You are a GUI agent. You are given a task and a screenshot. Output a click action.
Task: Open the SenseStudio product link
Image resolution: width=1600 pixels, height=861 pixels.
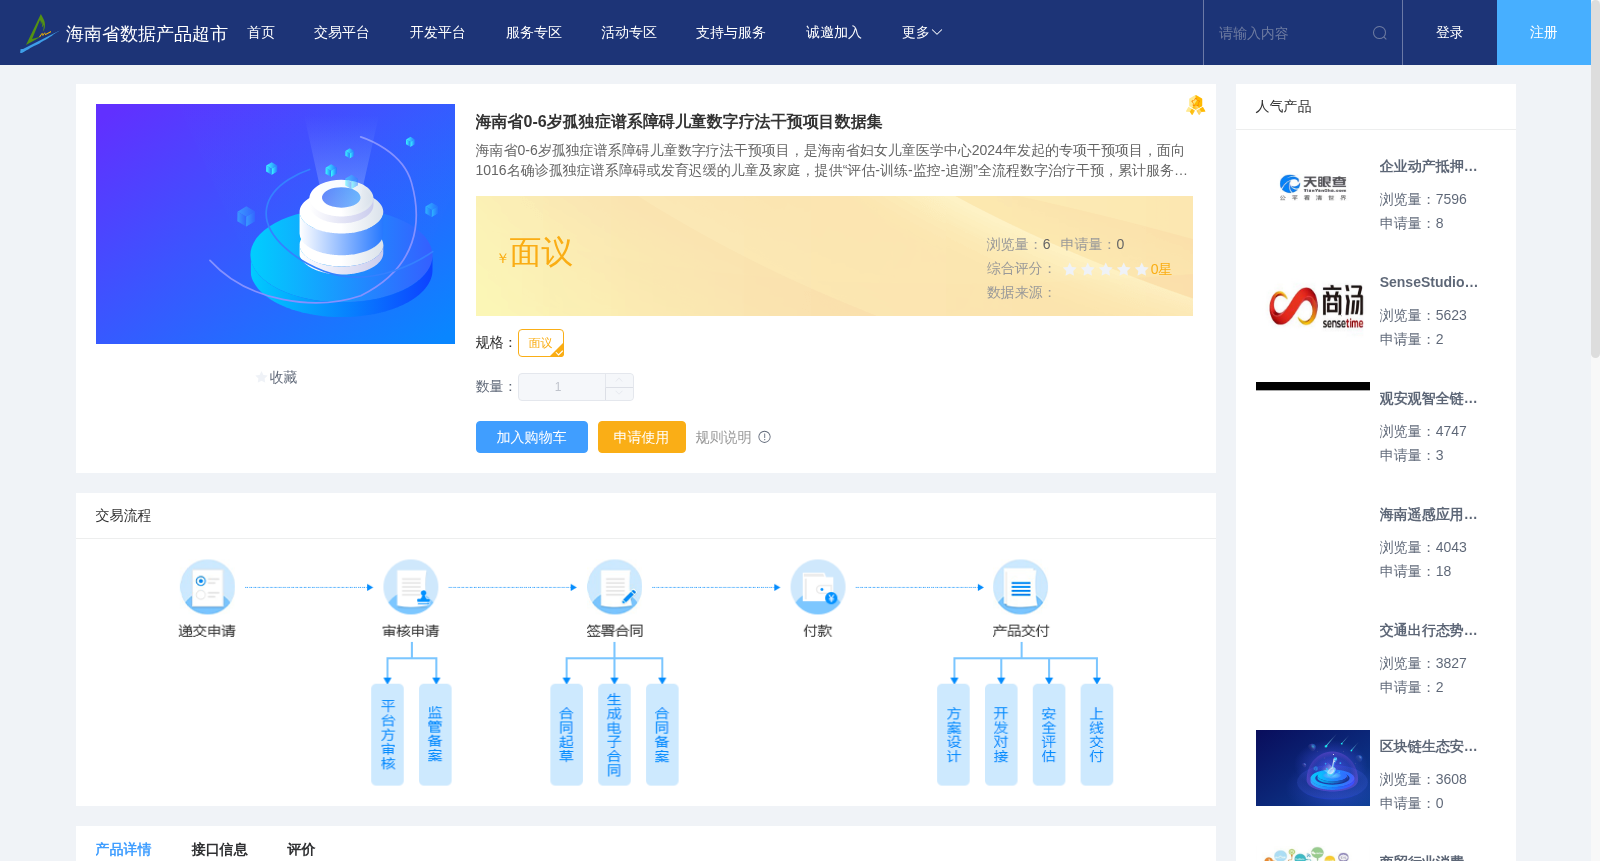tap(1428, 283)
